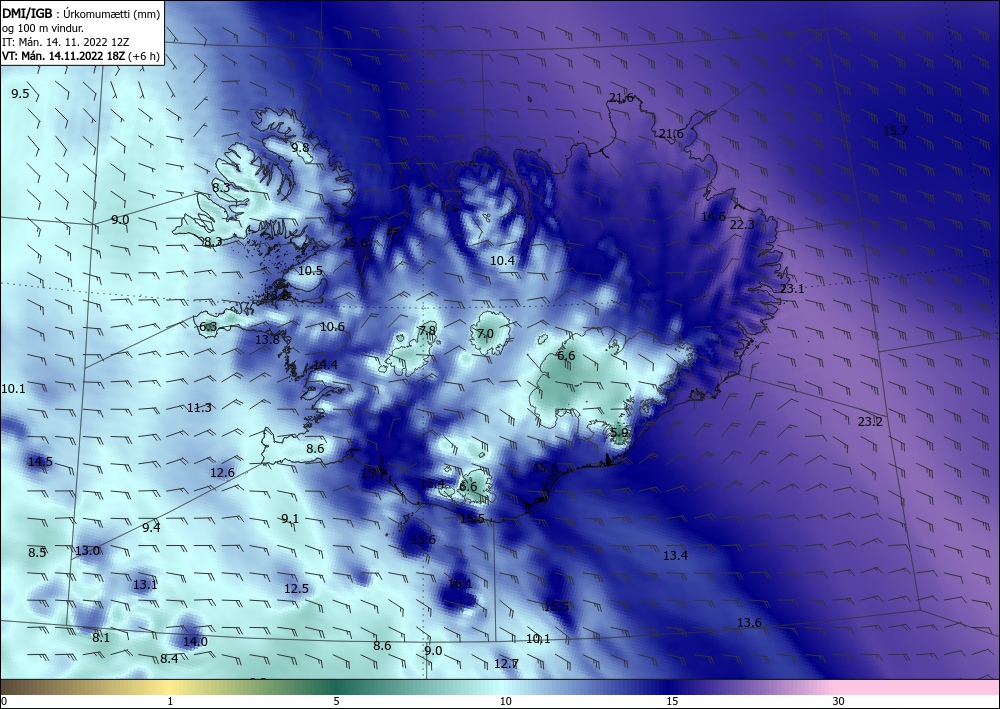Click the 22.3 value on the map
Image resolution: width=1000 pixels, height=709 pixels.
click(742, 224)
